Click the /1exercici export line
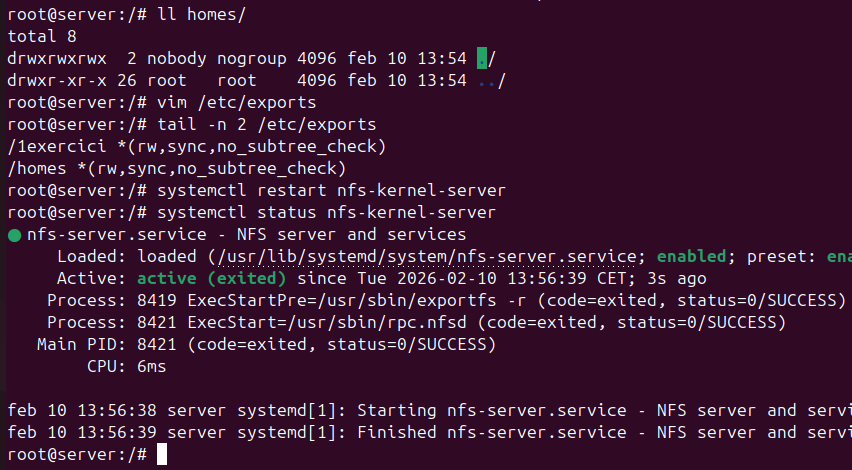The image size is (852, 470). [196, 147]
